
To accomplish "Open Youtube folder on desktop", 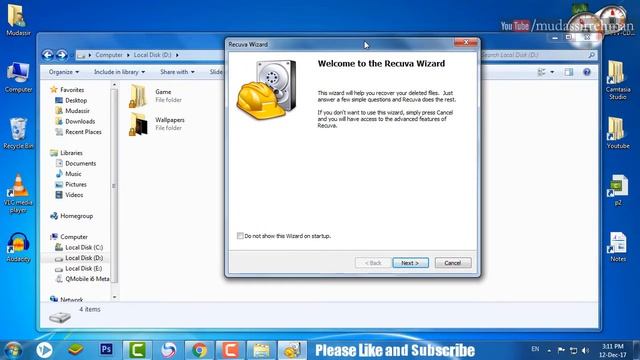I will 618,133.
